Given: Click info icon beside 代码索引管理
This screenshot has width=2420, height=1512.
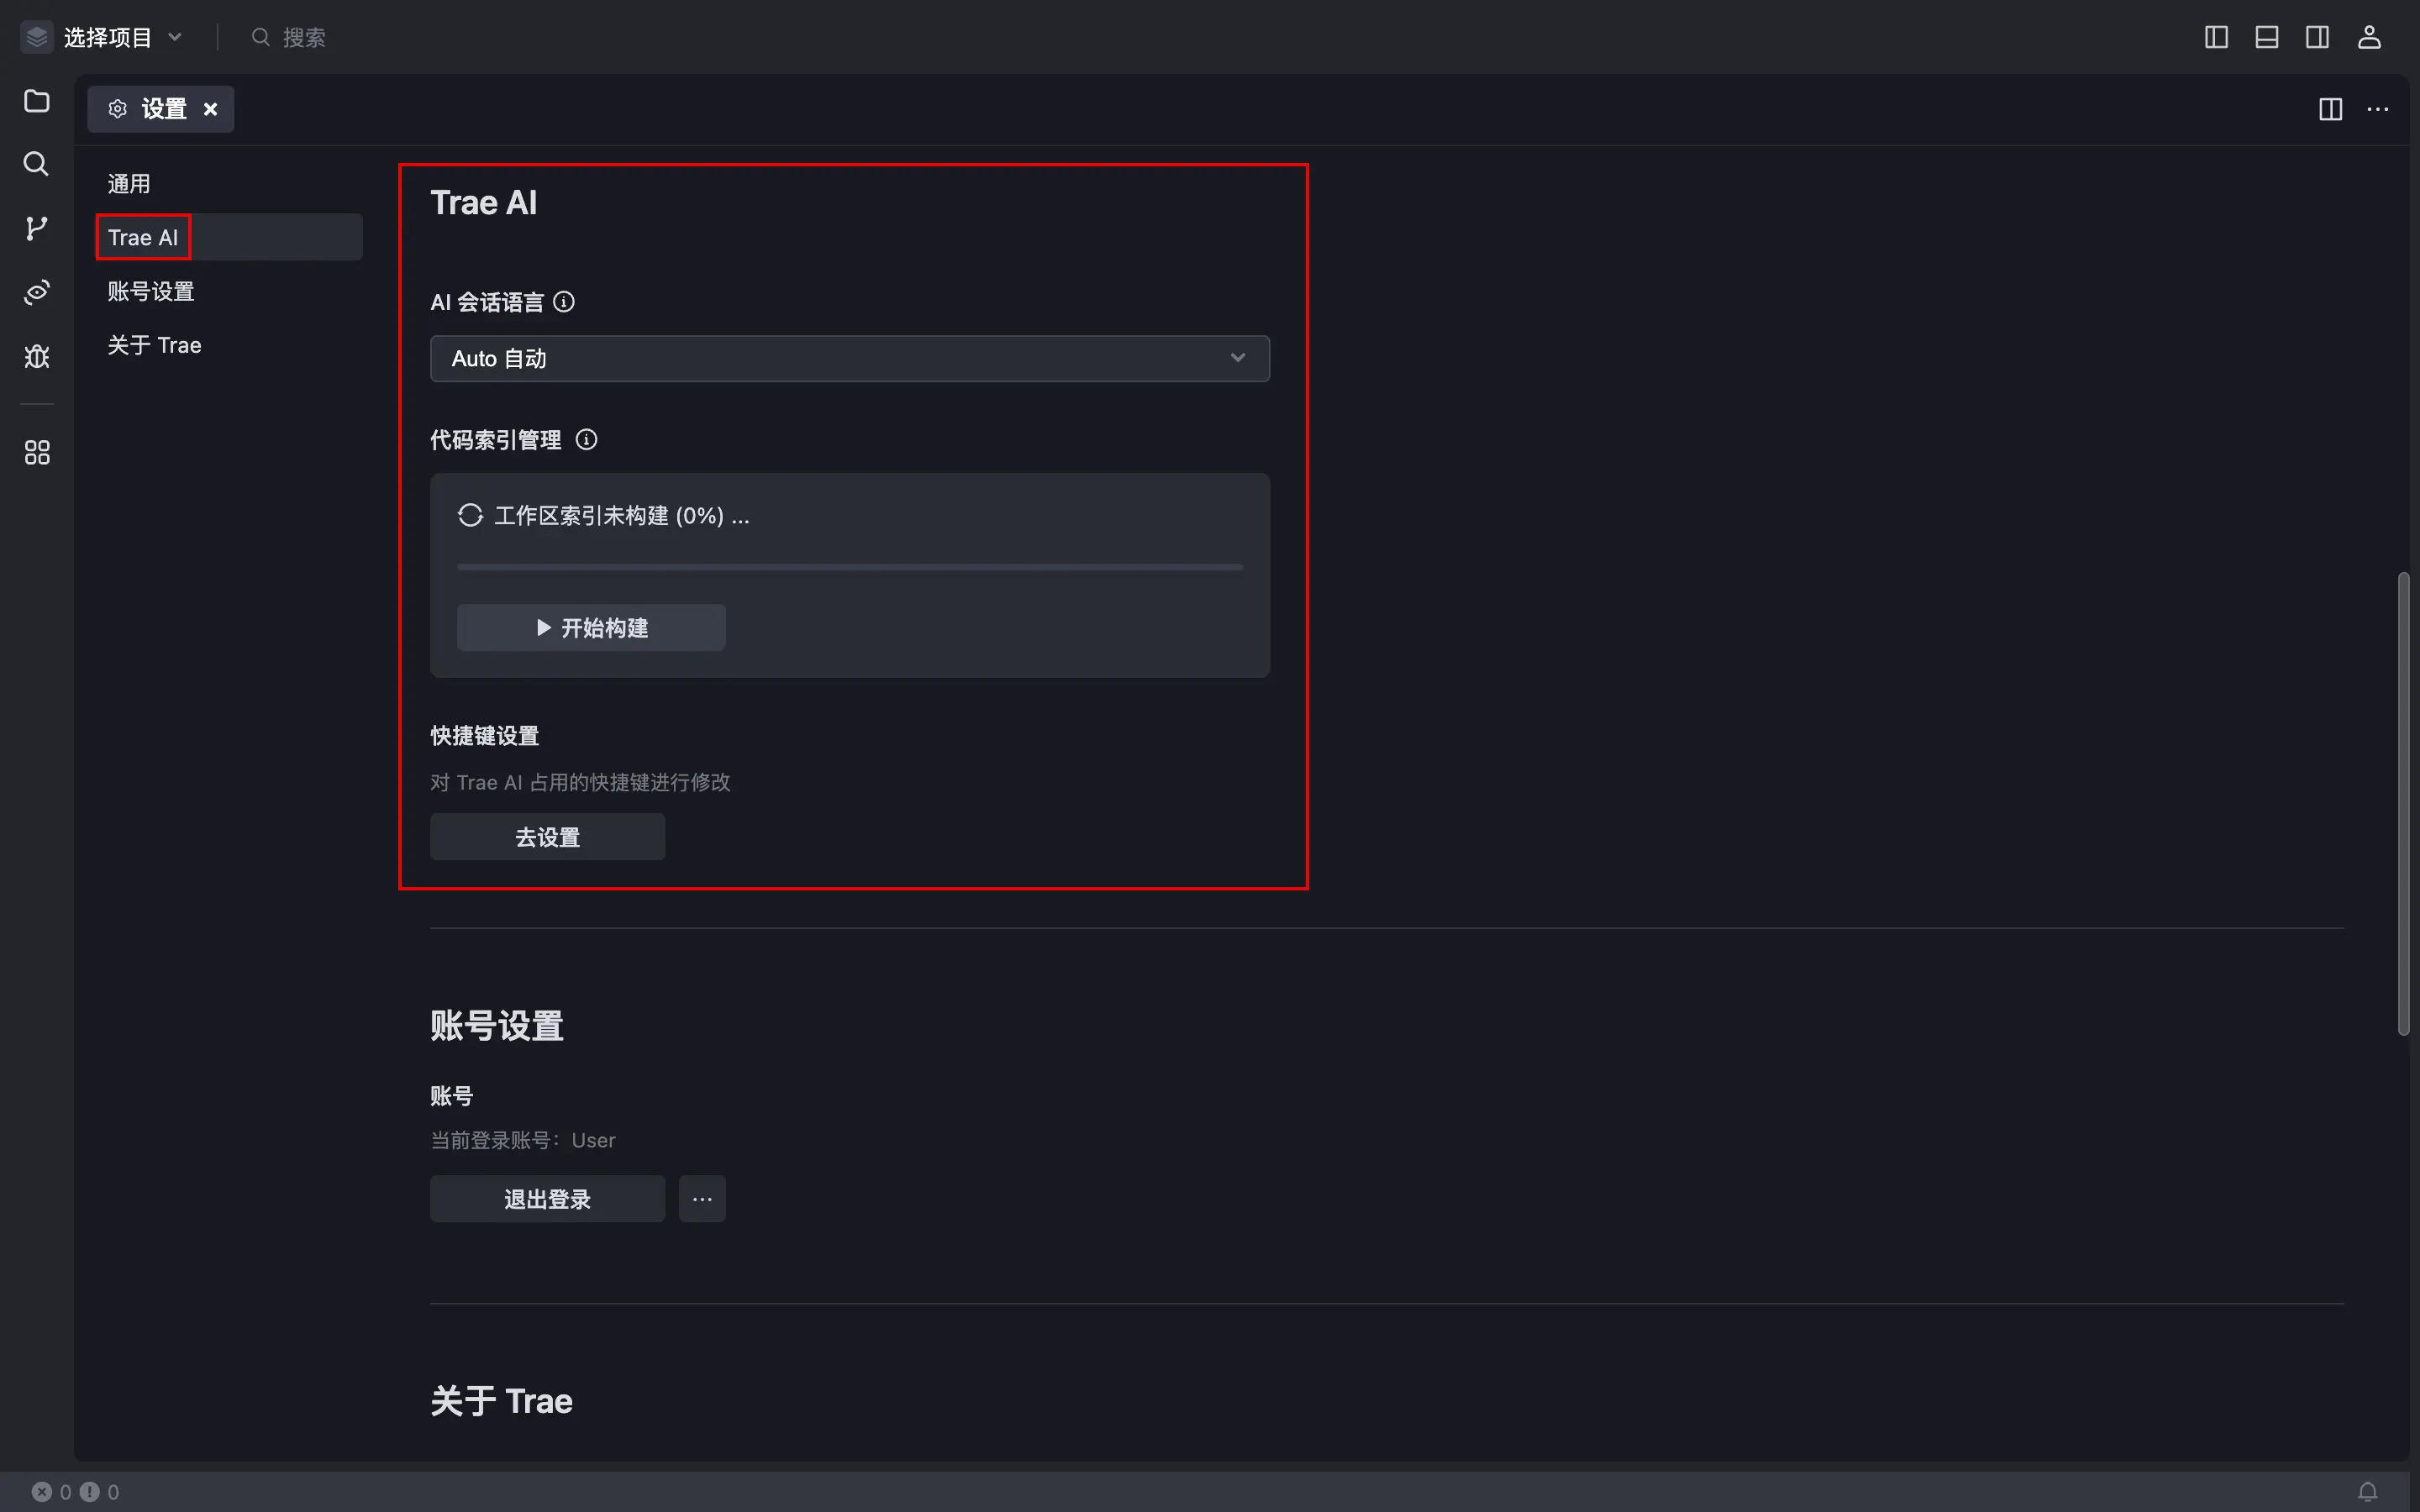Looking at the screenshot, I should click(x=587, y=440).
